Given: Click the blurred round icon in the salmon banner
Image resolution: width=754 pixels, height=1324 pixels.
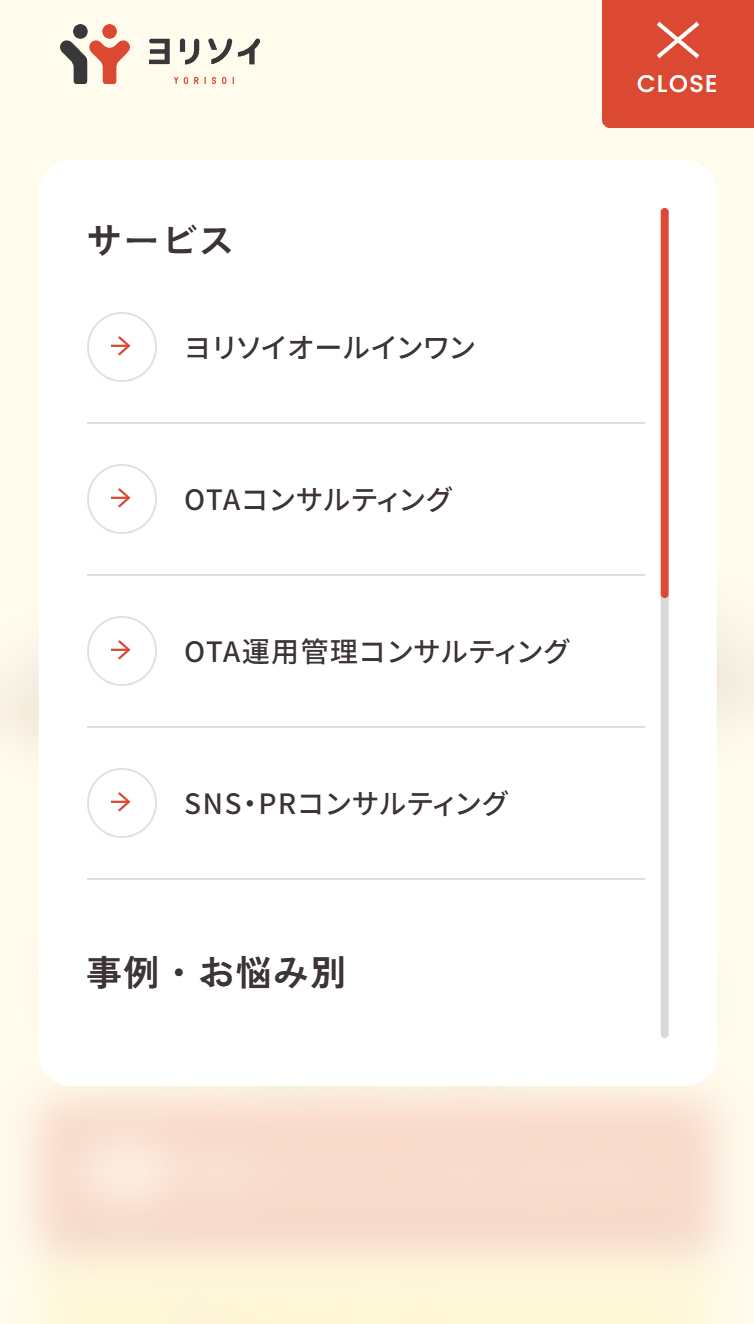Looking at the screenshot, I should [x=122, y=1168].
